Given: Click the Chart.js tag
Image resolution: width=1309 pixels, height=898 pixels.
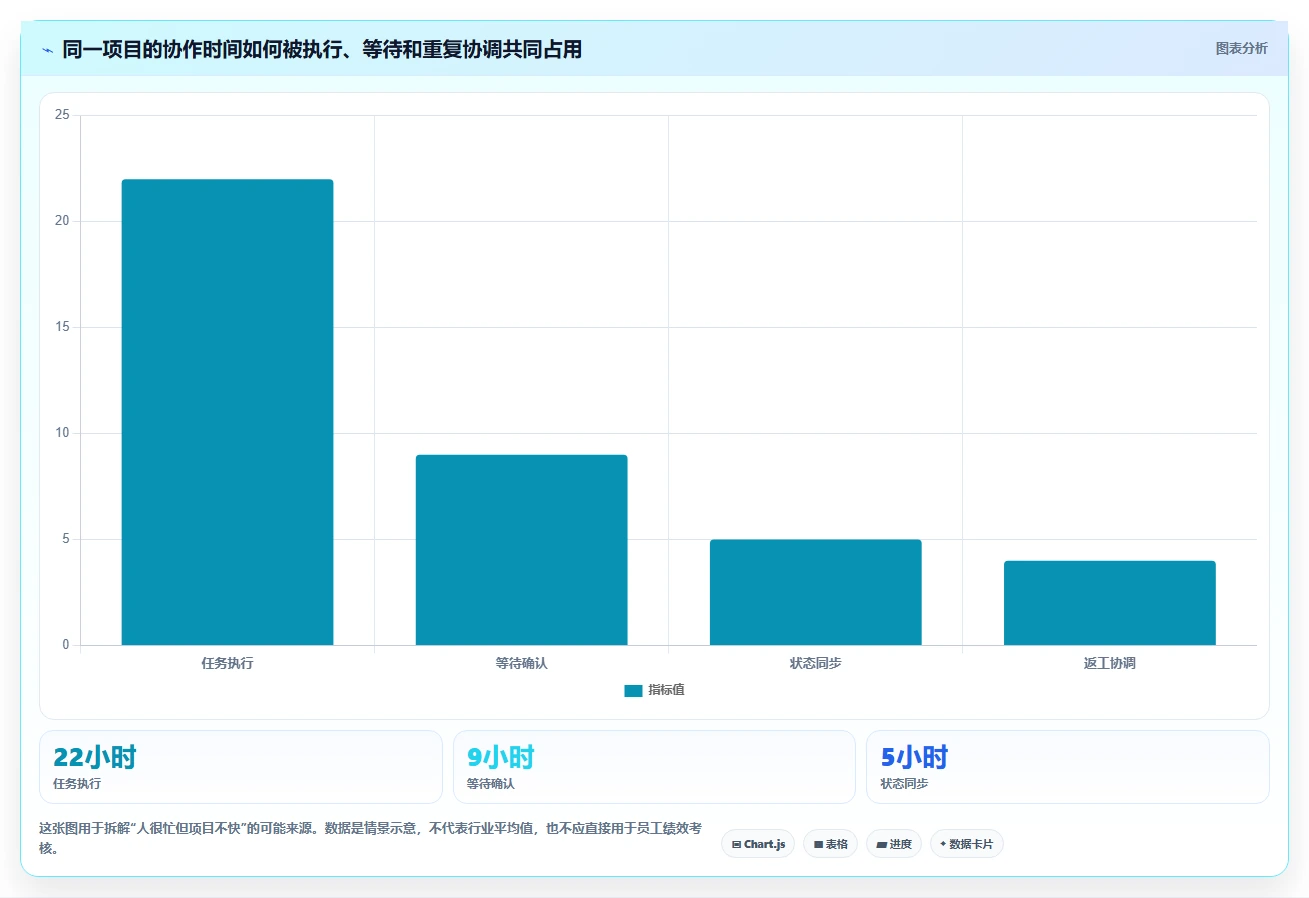Looking at the screenshot, I should click(x=758, y=844).
